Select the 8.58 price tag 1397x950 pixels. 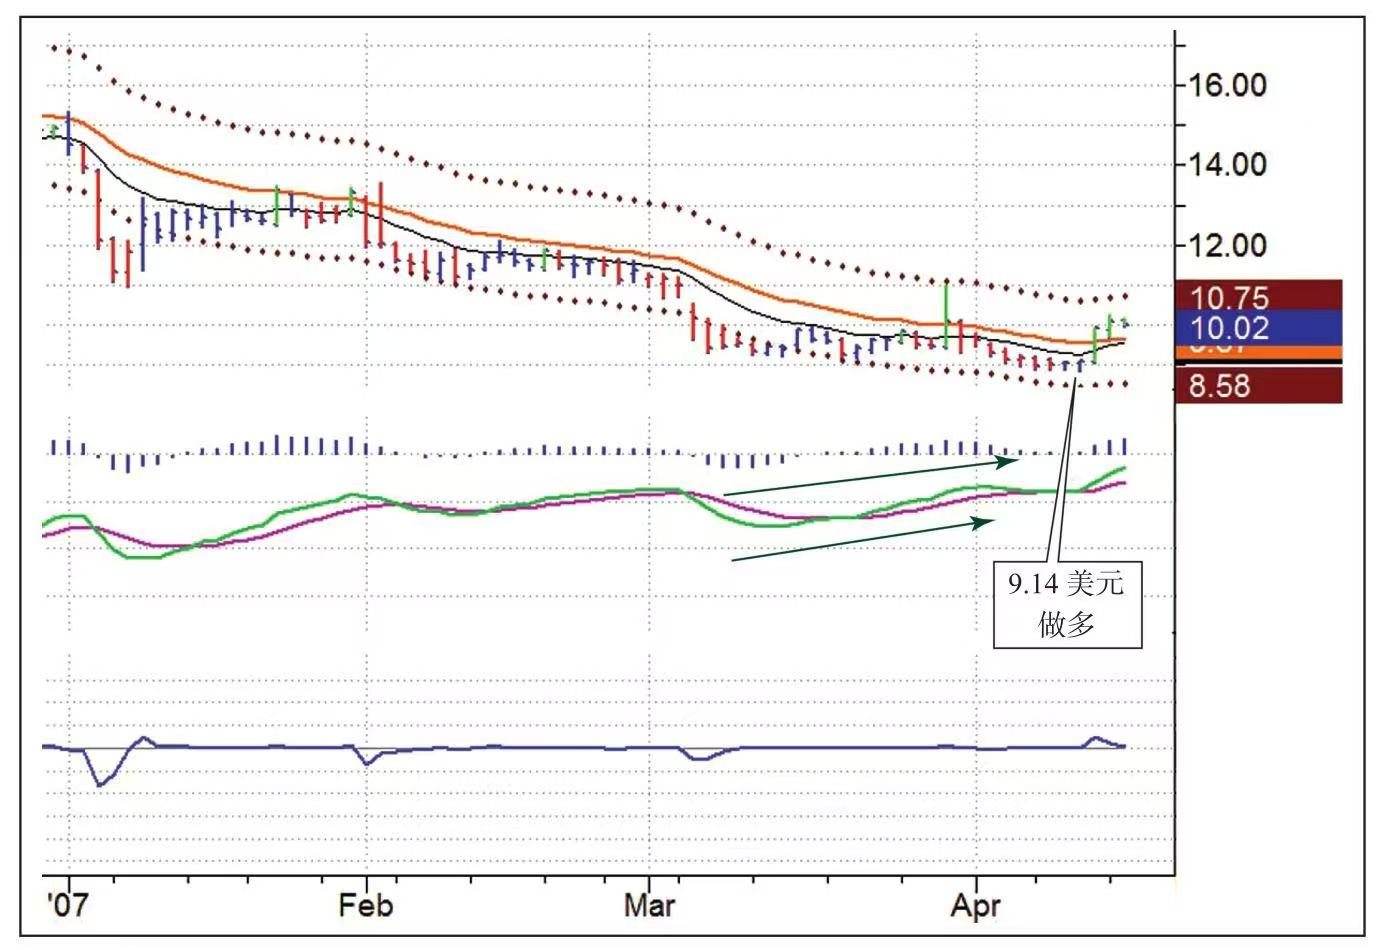(x=1258, y=386)
